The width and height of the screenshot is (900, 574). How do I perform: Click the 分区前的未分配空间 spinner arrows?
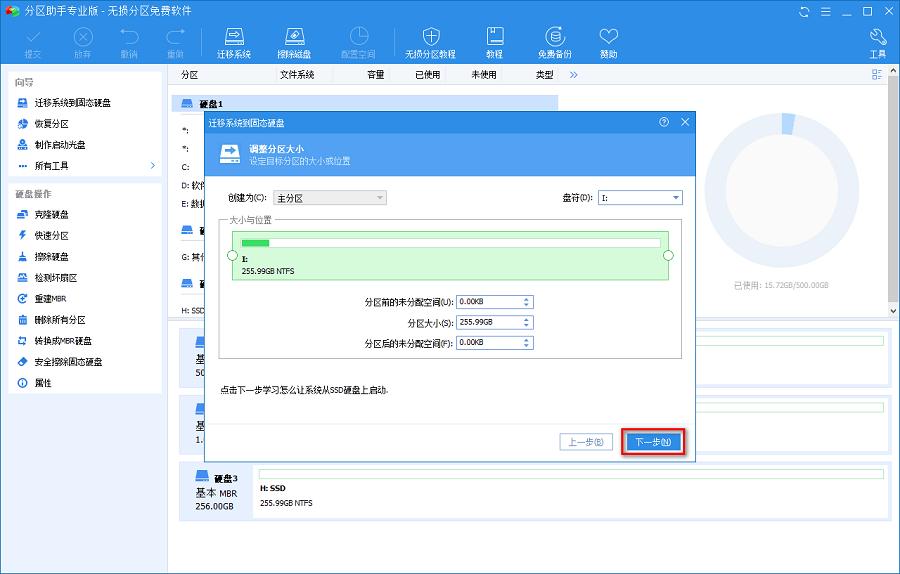click(x=526, y=302)
